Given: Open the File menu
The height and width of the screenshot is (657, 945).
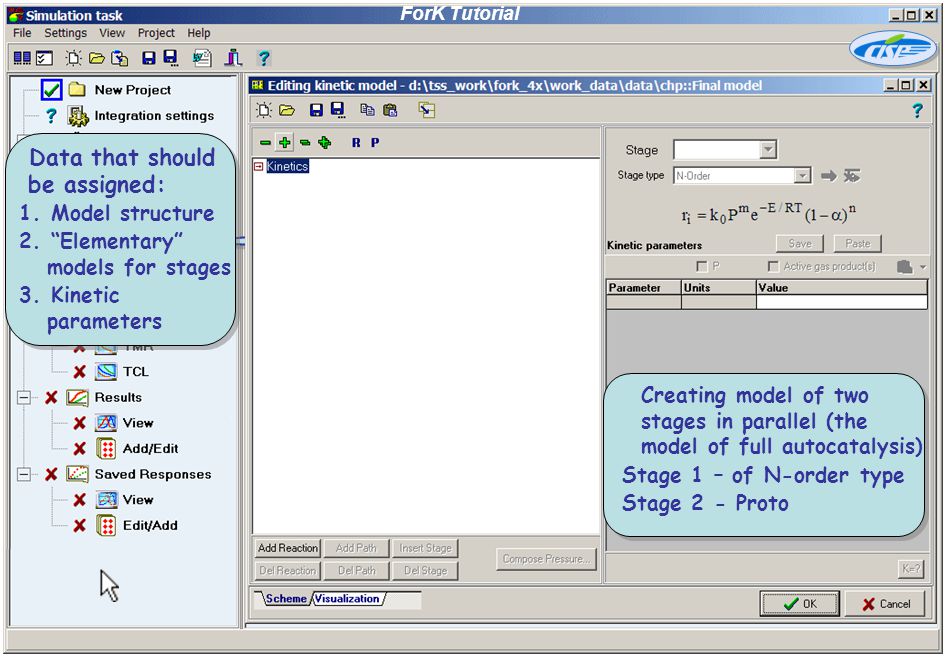Looking at the screenshot, I should [22, 33].
